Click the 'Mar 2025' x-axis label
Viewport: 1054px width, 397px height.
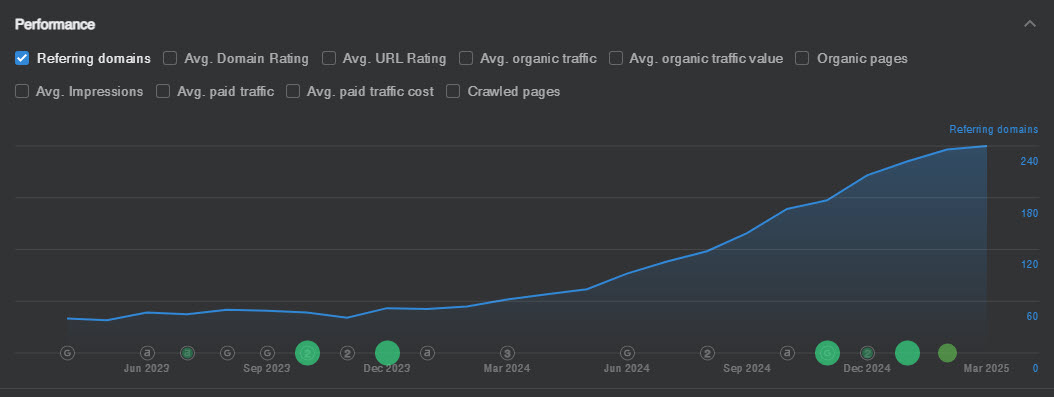pyautogui.click(x=986, y=369)
